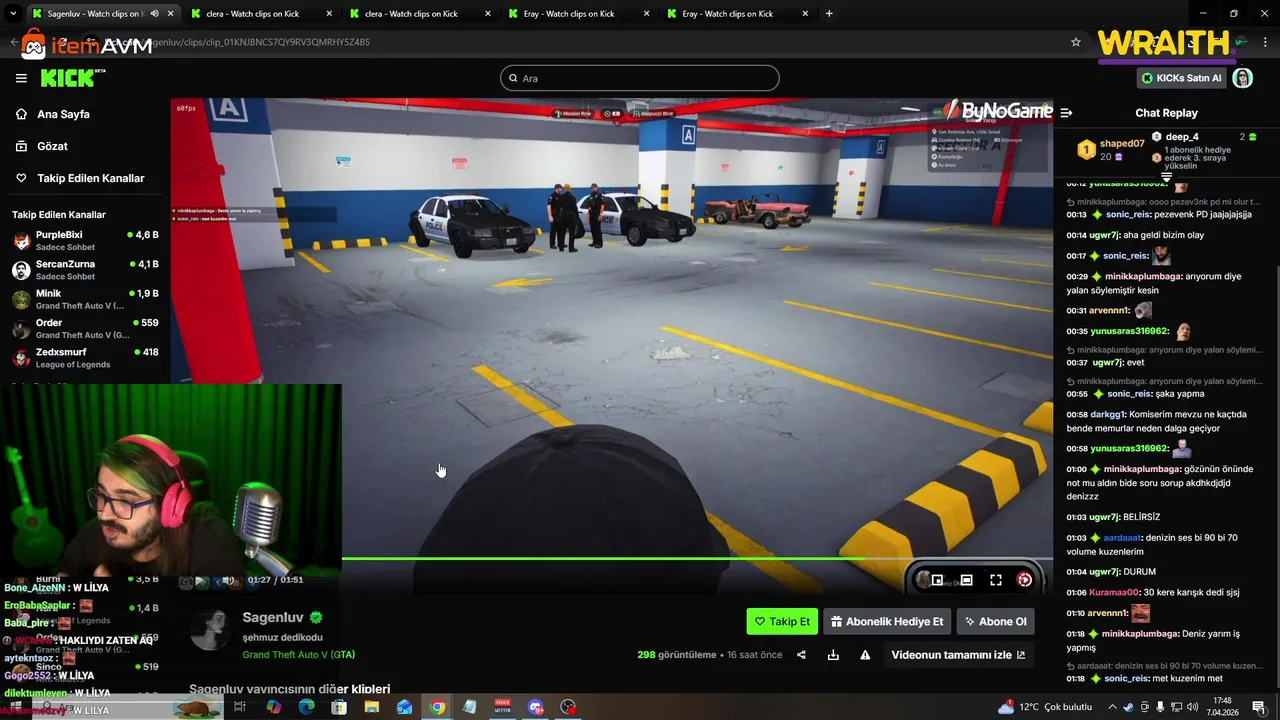Open PurpleBixi channel in followed list
The image size is (1280, 720).
[x=85, y=241]
